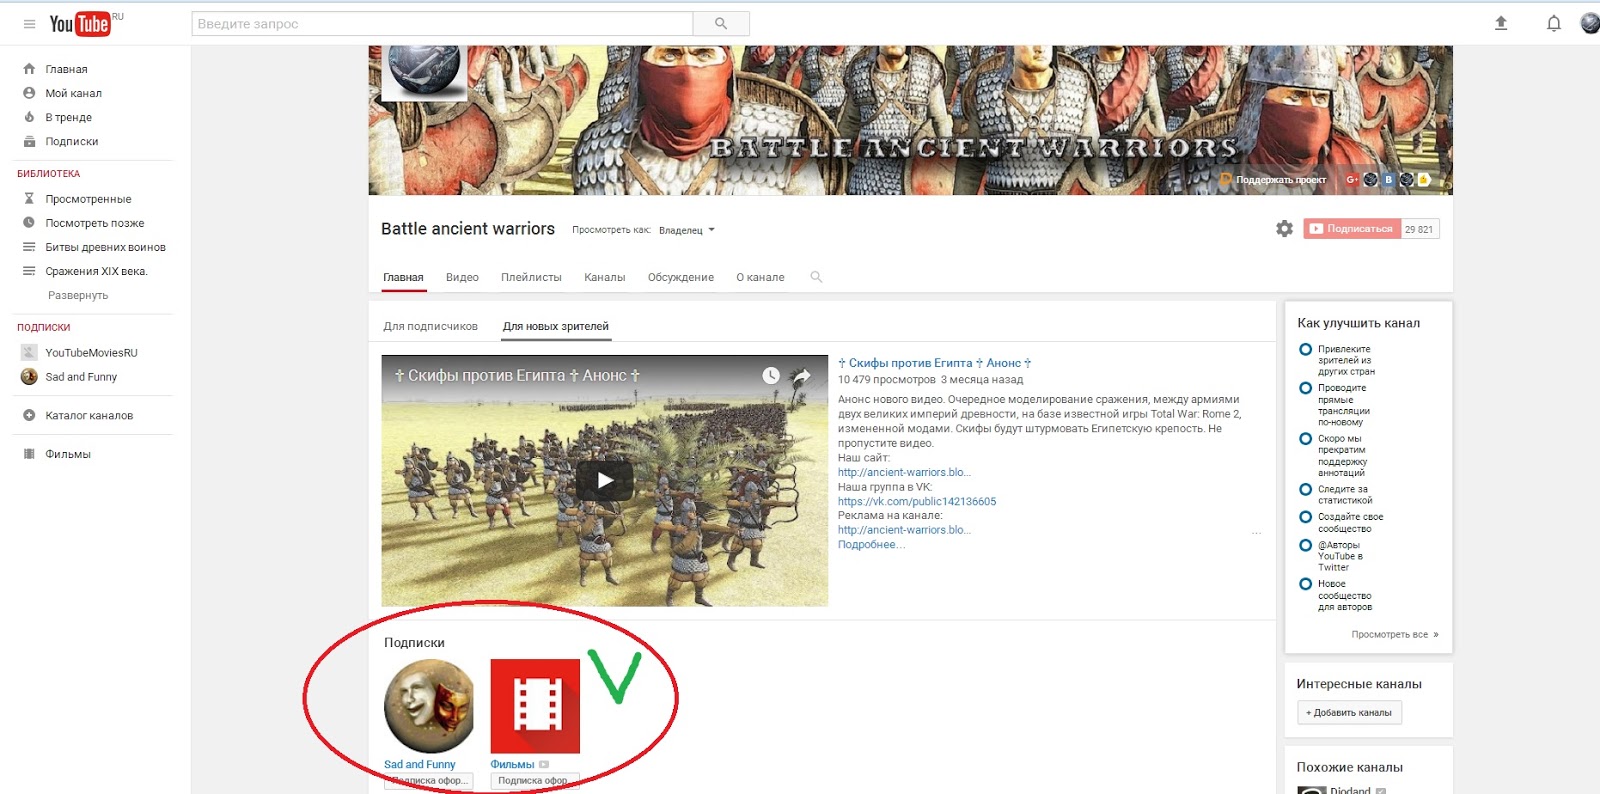
Task: Click Просмотреть все » in the tips panel
Action: click(1394, 634)
